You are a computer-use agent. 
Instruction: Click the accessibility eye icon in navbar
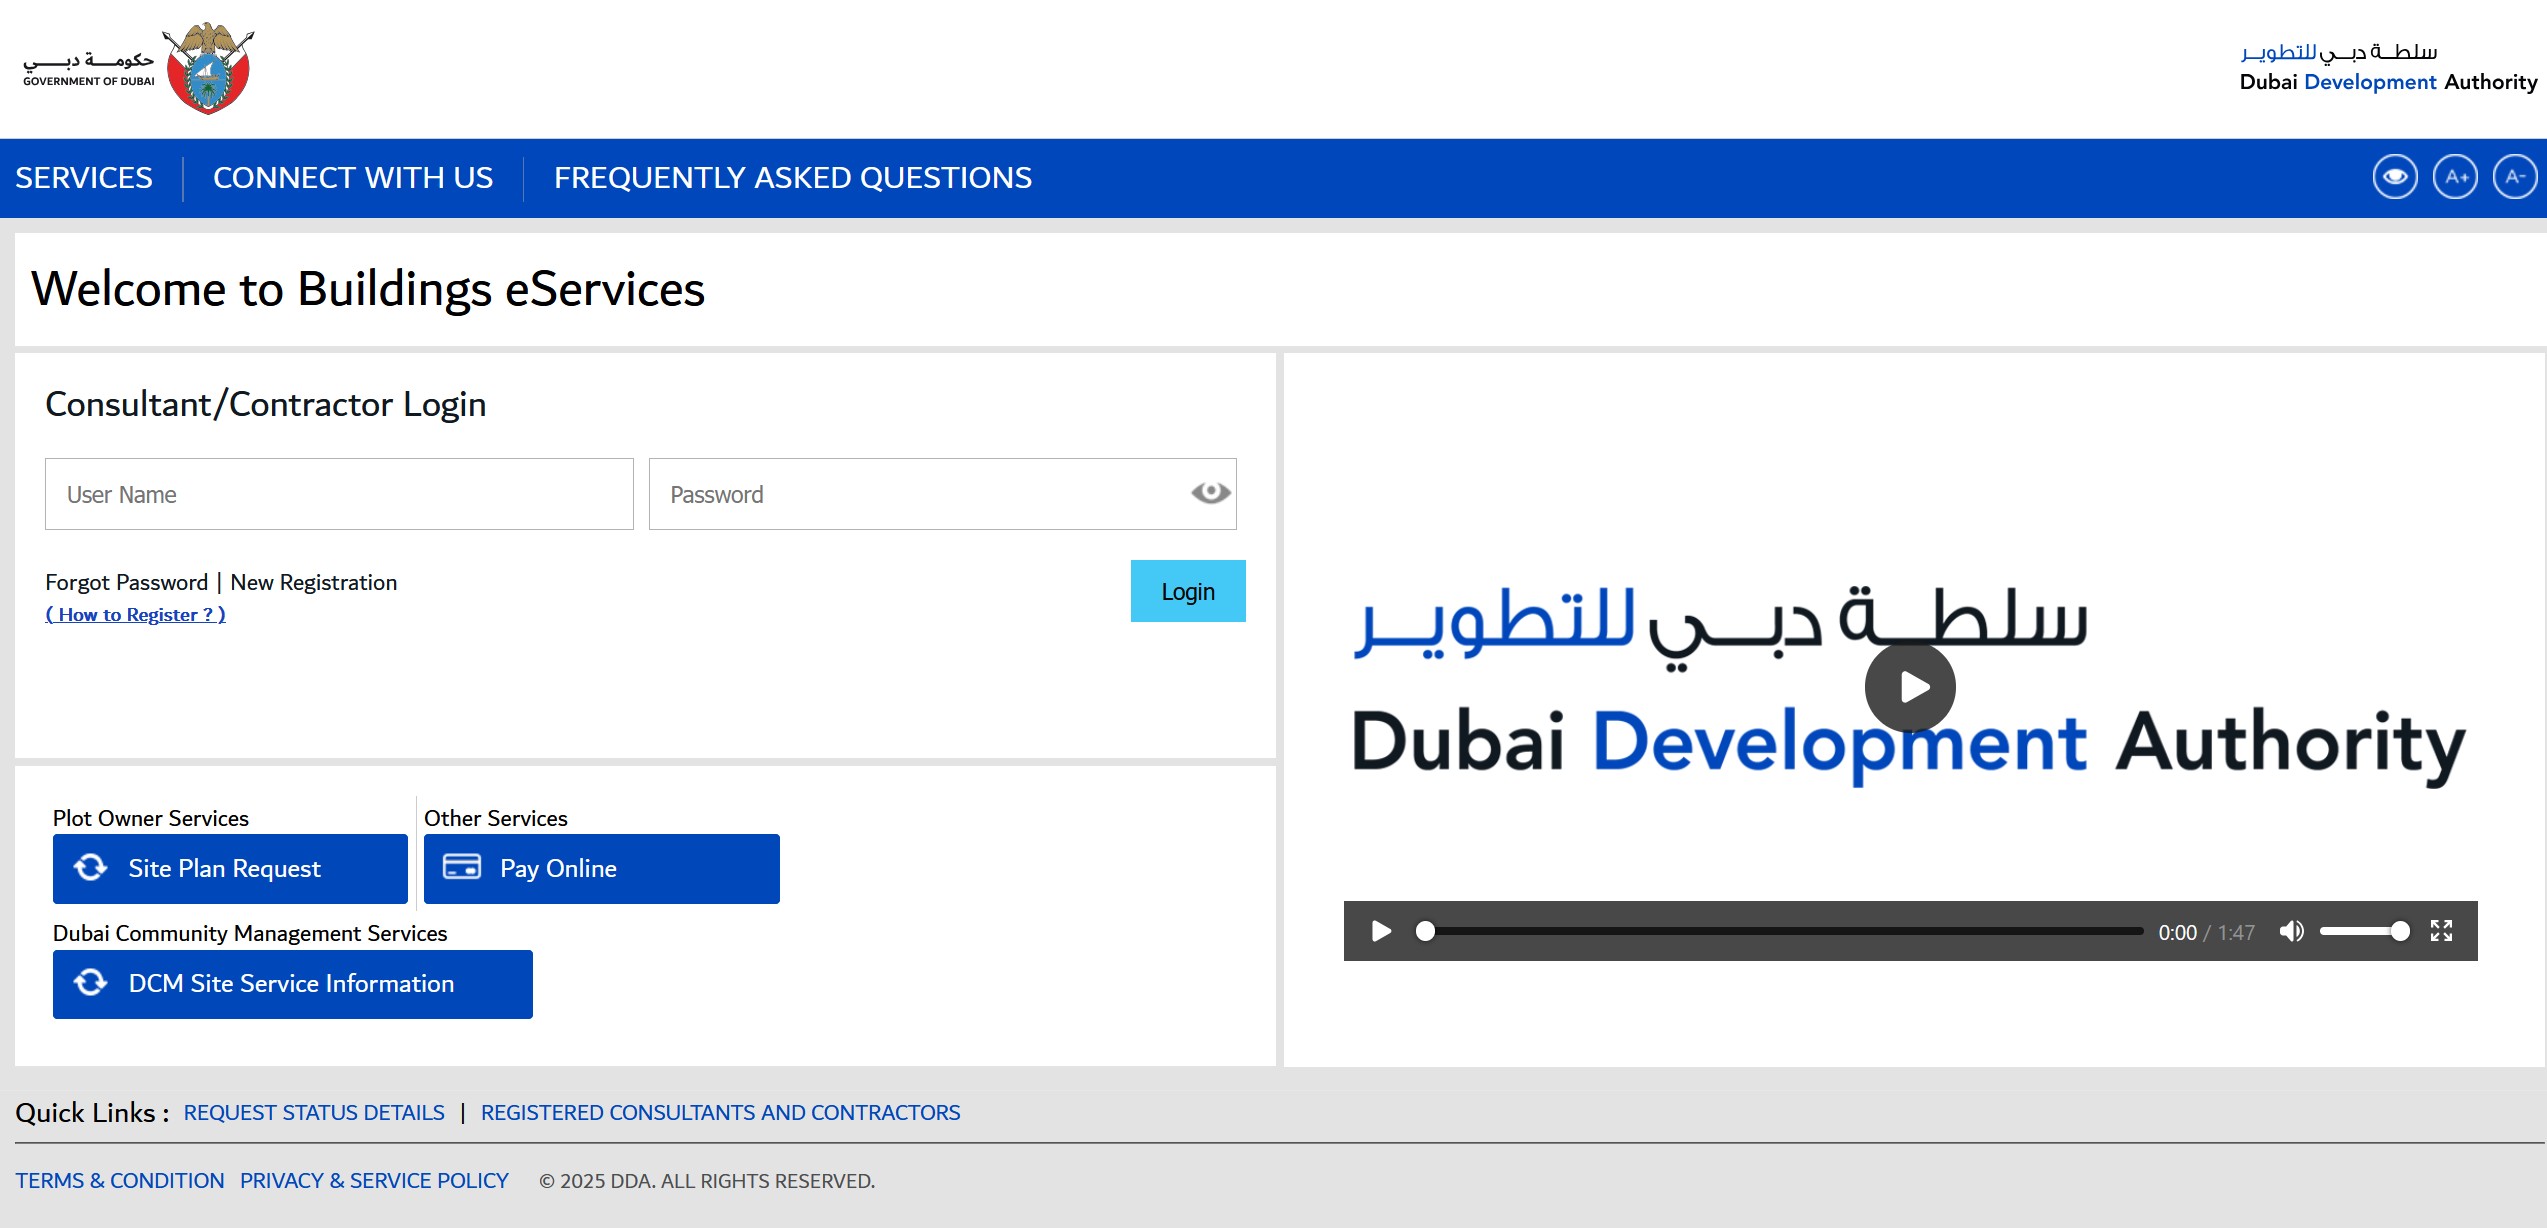[x=2394, y=178]
